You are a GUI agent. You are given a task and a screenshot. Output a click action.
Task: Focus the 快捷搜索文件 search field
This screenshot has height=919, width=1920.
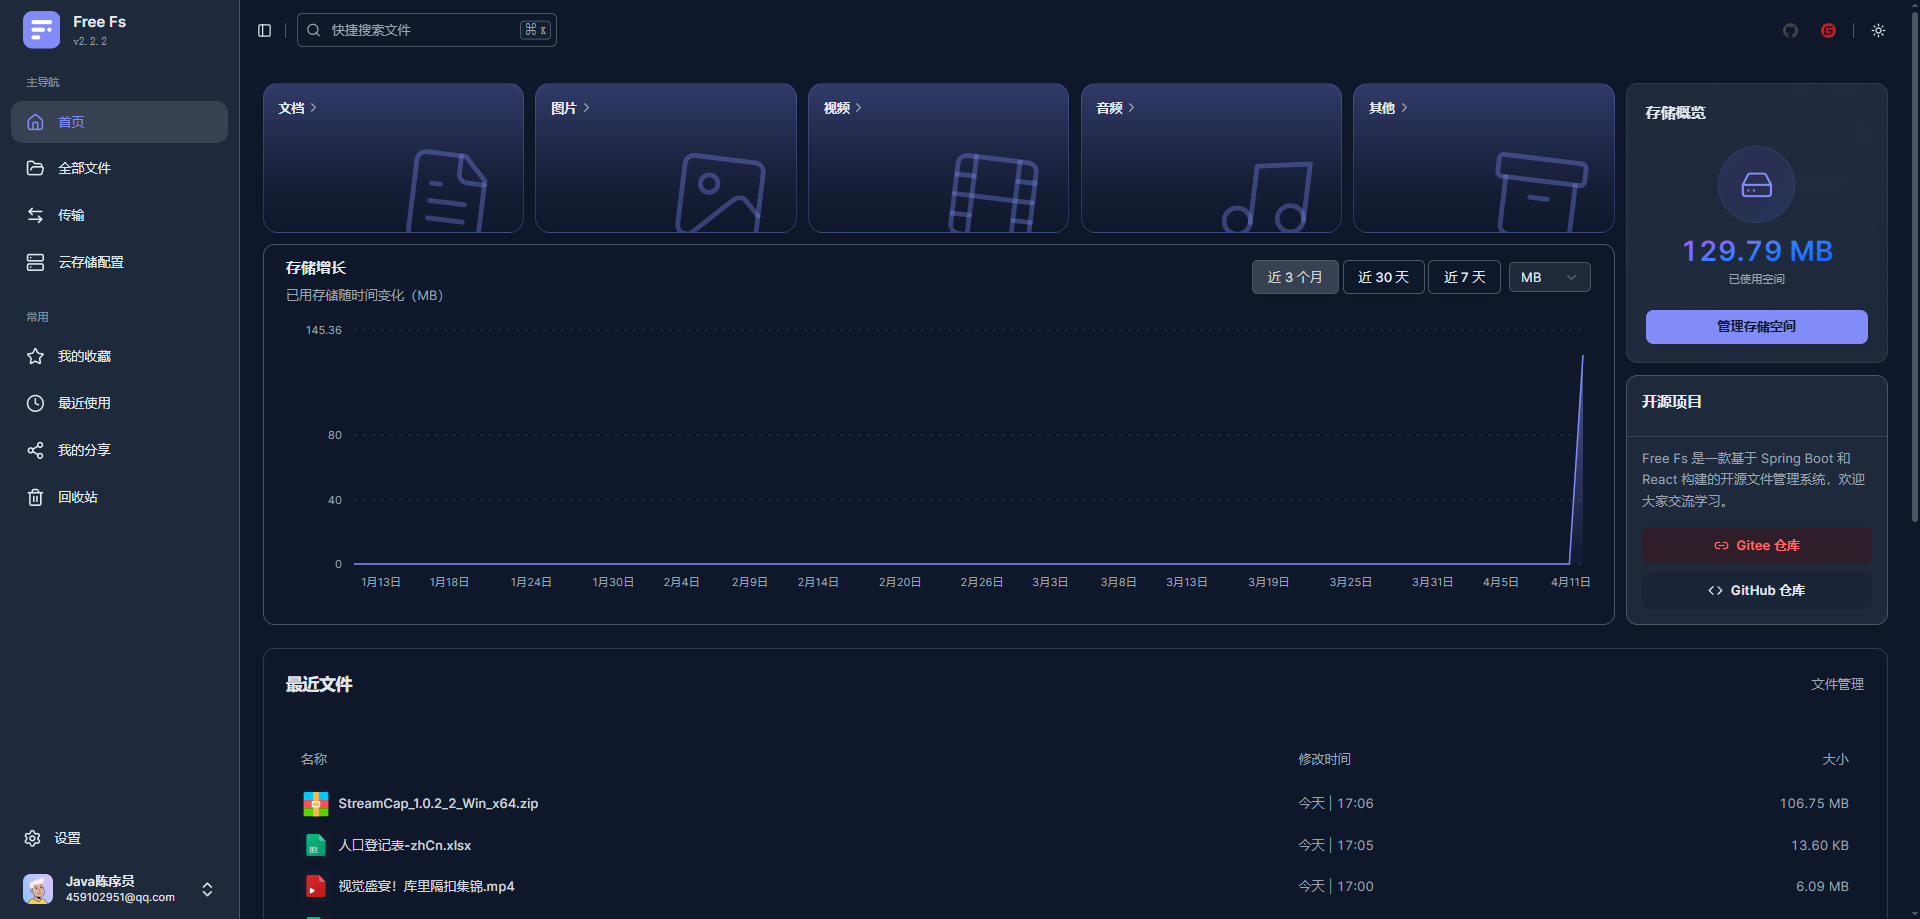pos(420,30)
